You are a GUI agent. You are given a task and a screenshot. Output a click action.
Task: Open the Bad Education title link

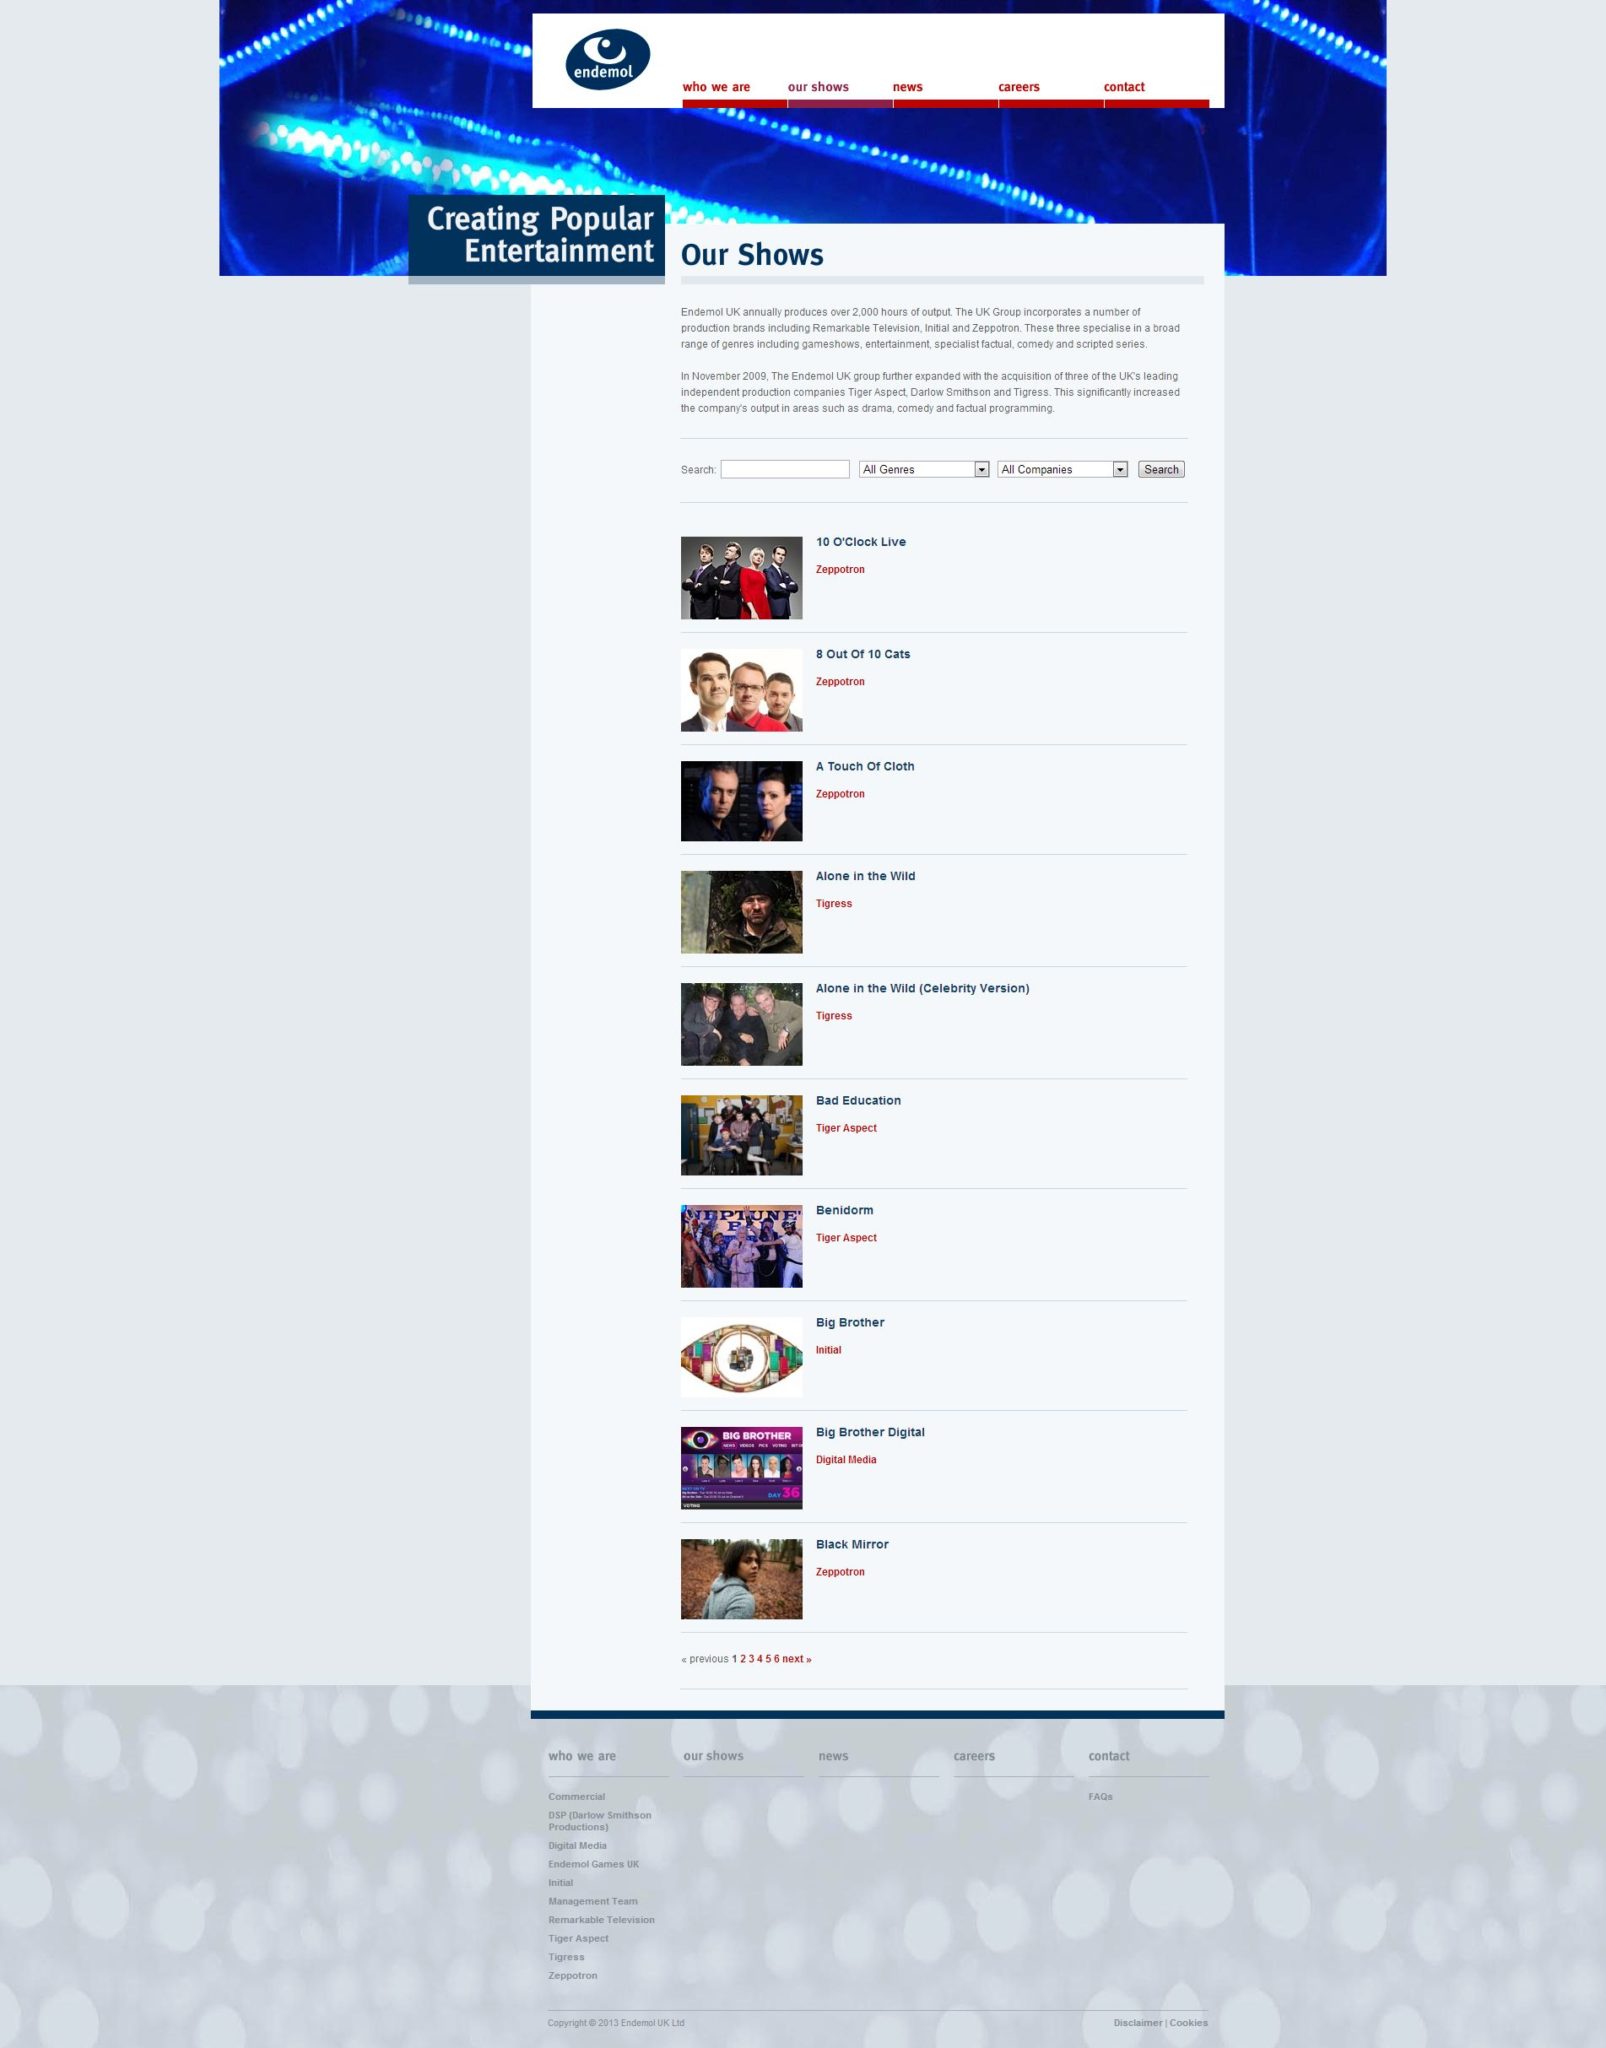point(857,1100)
